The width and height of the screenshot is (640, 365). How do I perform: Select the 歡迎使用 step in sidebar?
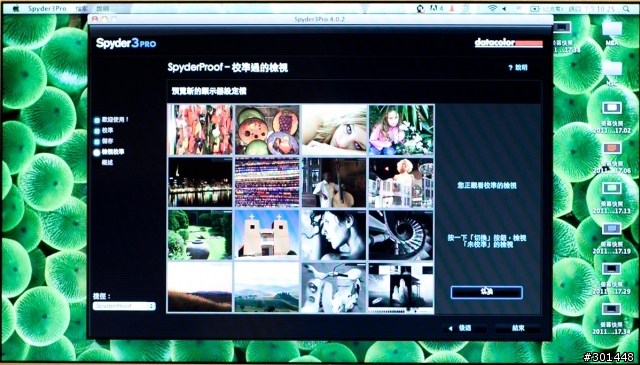111,120
